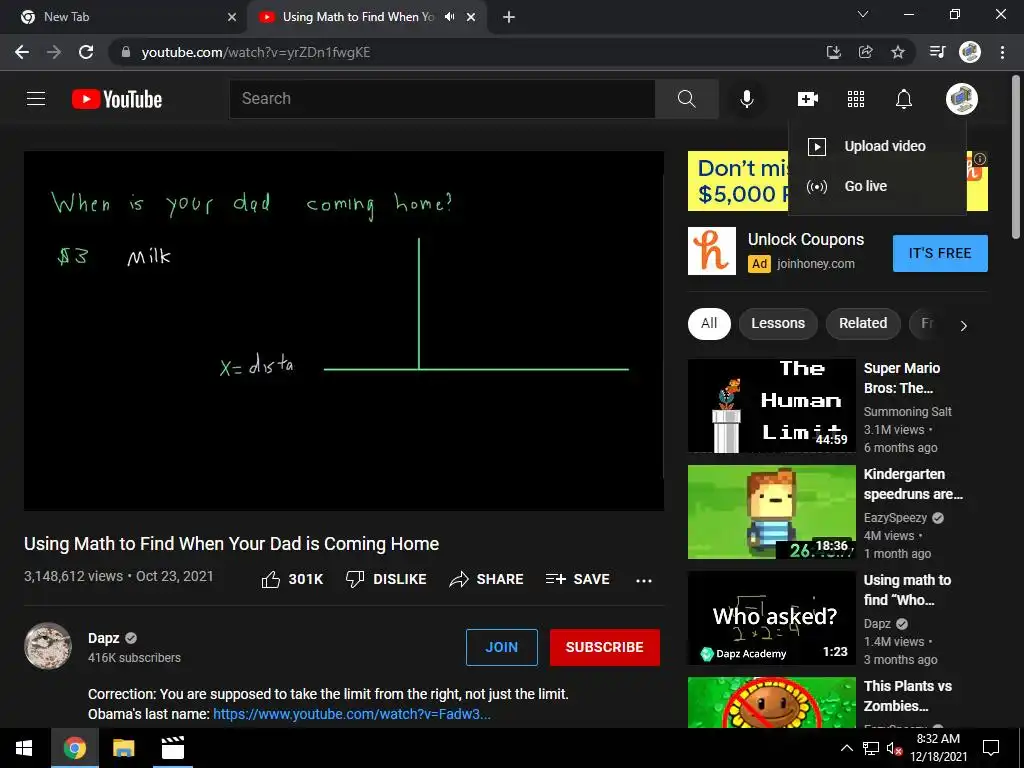Subscribe to Dapz channel
This screenshot has width=1024, height=768.
[604, 647]
